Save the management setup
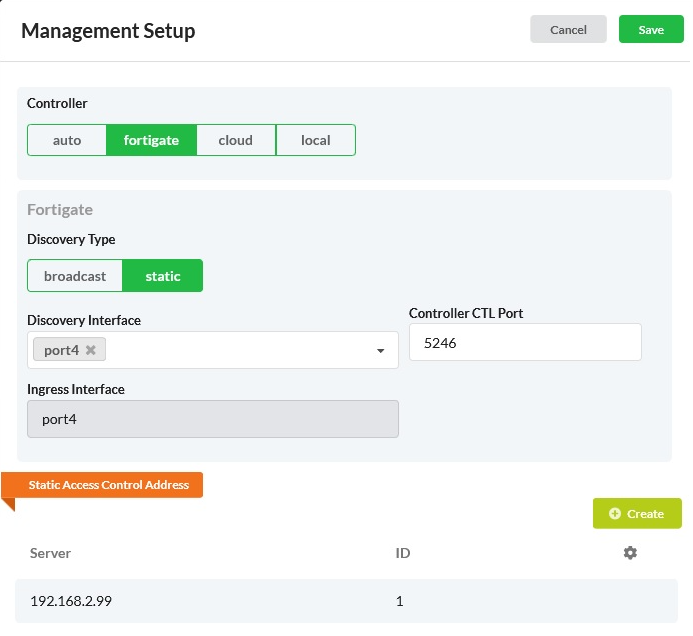Viewport: 693px width, 636px height. pyautogui.click(x=651, y=30)
